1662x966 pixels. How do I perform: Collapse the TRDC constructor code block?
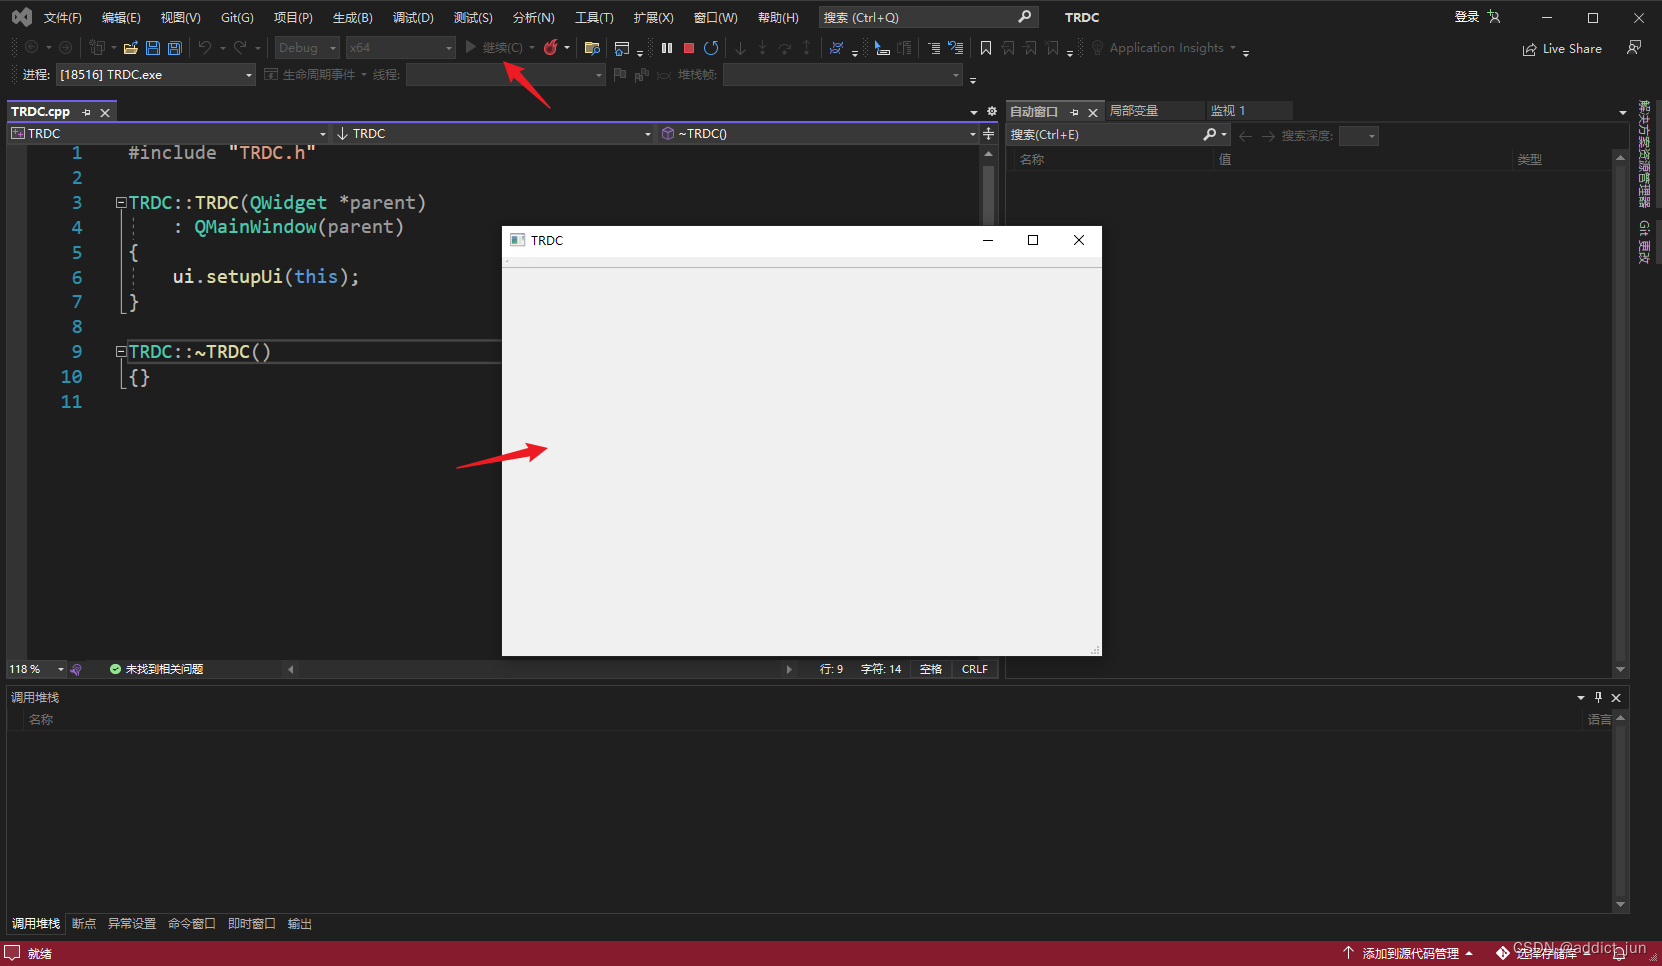pyautogui.click(x=121, y=203)
